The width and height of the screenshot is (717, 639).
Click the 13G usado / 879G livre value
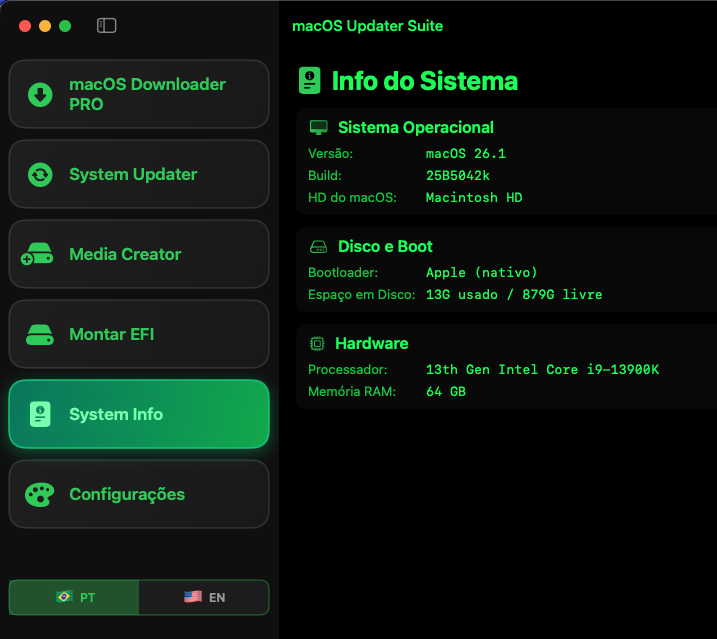[x=514, y=295]
